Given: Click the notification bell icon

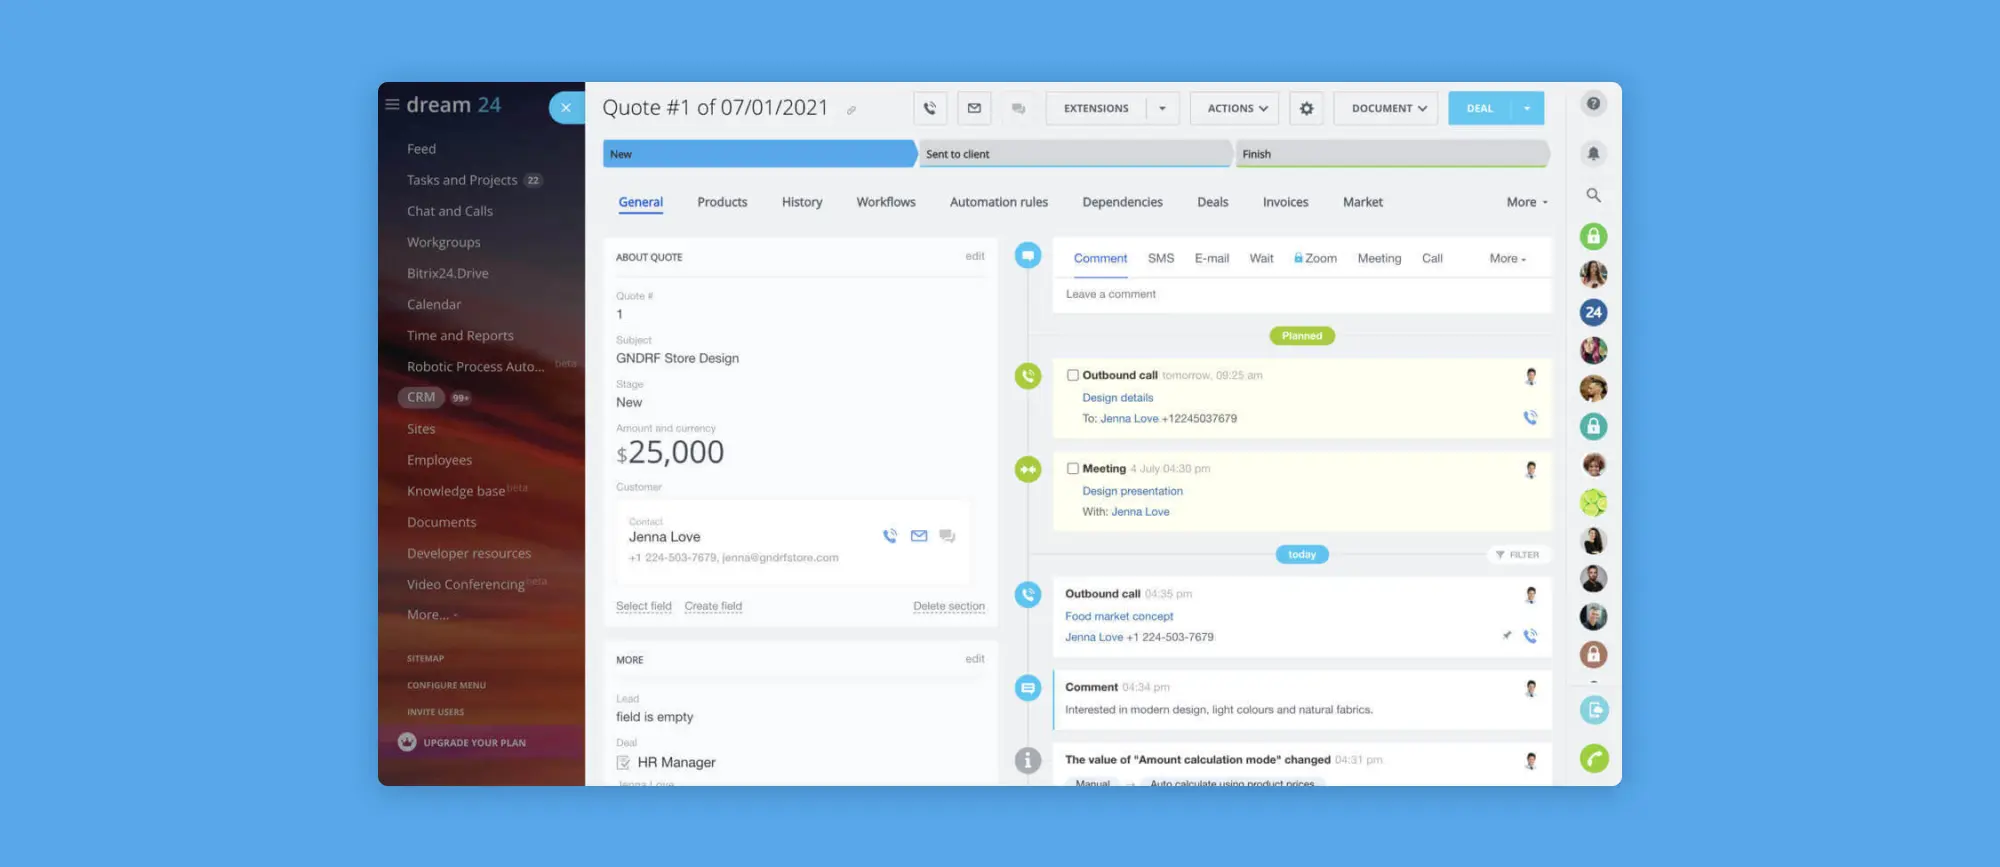Looking at the screenshot, I should pos(1593,153).
